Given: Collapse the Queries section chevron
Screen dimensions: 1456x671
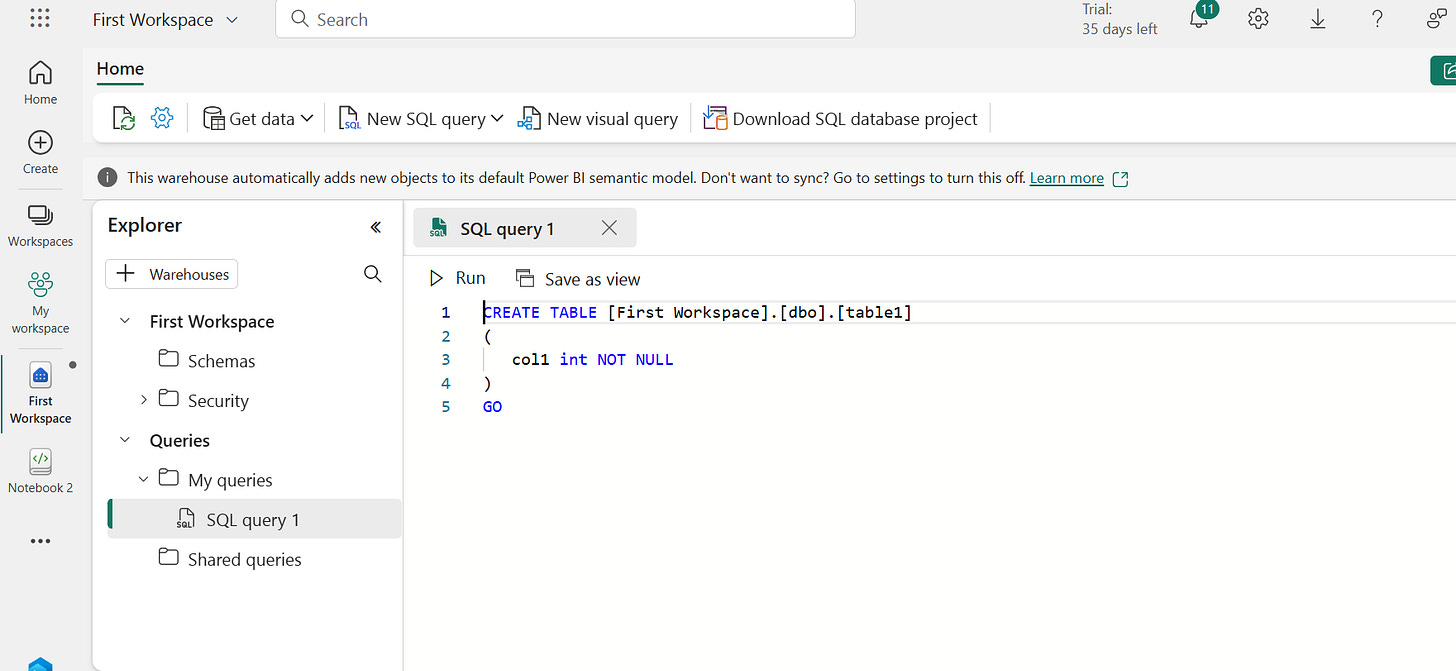Looking at the screenshot, I should [x=125, y=440].
